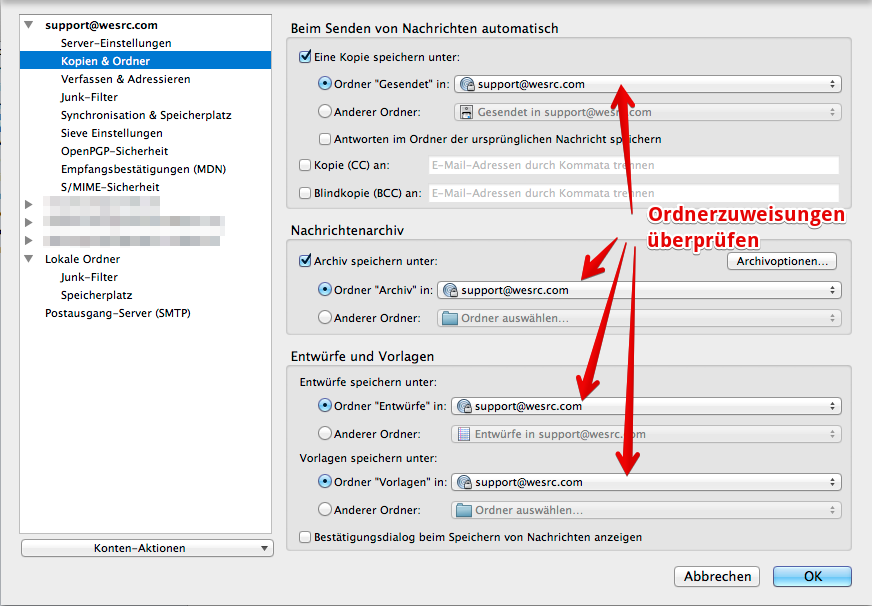Viewport: 872px width, 606px height.
Task: Select Ordner "Gesendet" in radio button
Action: tap(325, 83)
